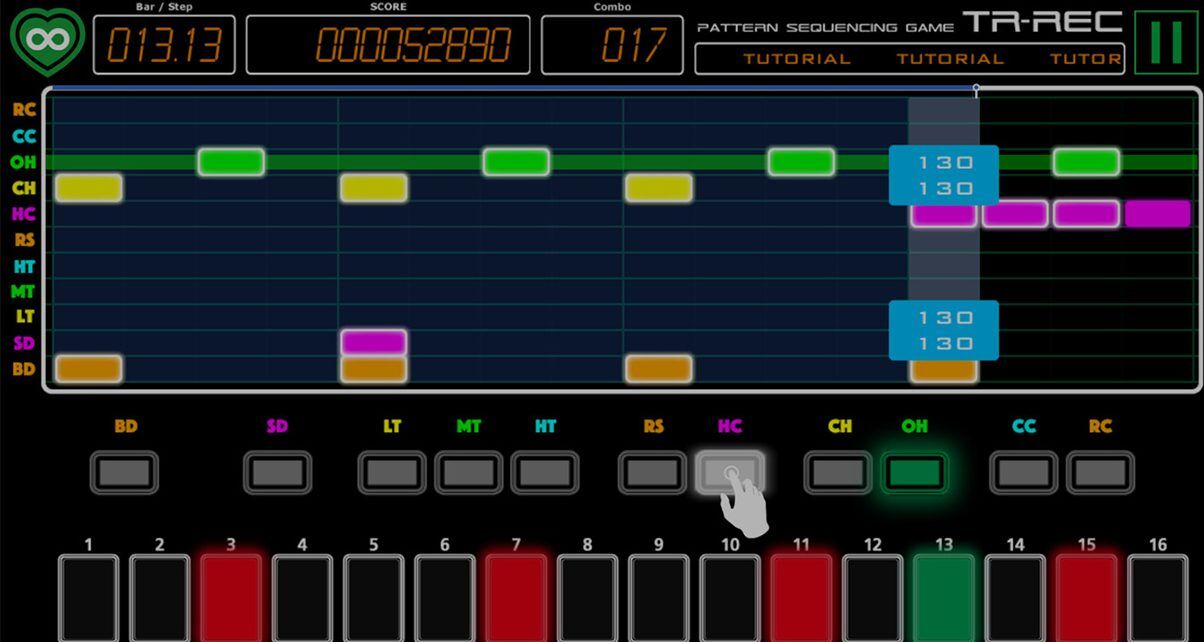
Task: Tap step pad 12
Action: pyautogui.click(x=873, y=598)
